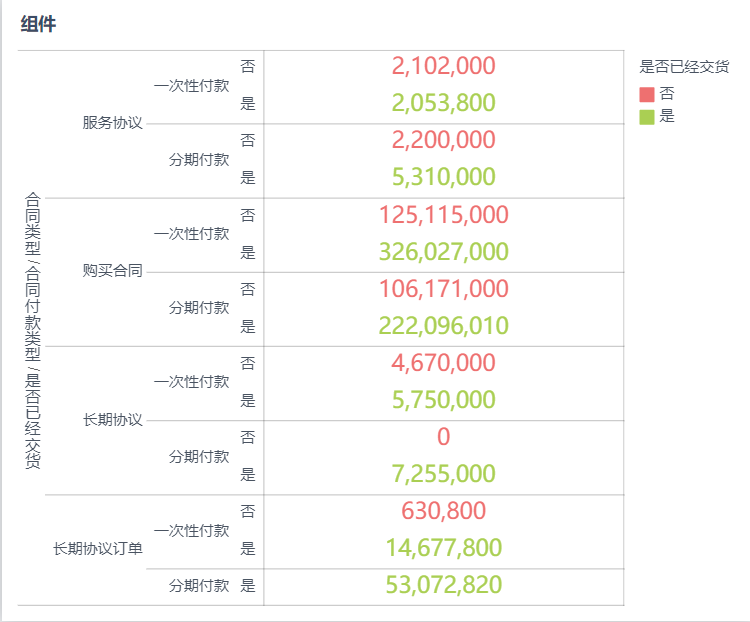The height and width of the screenshot is (622, 750).
Task: Click the green 是 legend color swatch
Action: (x=647, y=116)
